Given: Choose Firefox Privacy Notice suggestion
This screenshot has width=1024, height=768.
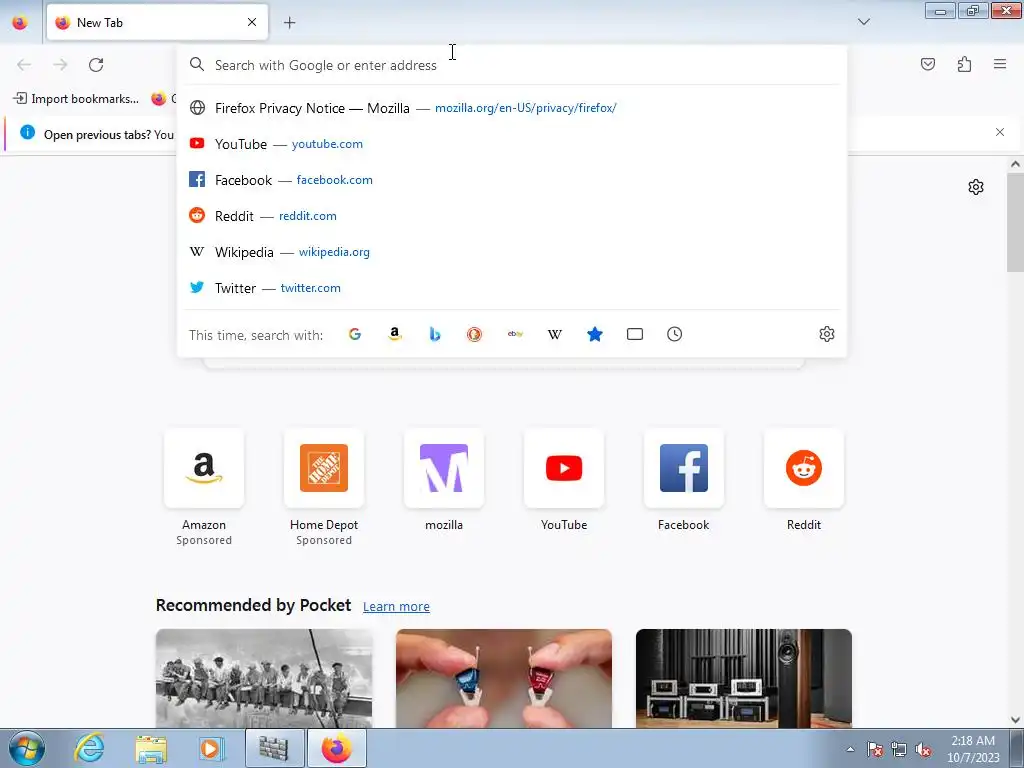Looking at the screenshot, I should coord(512,108).
